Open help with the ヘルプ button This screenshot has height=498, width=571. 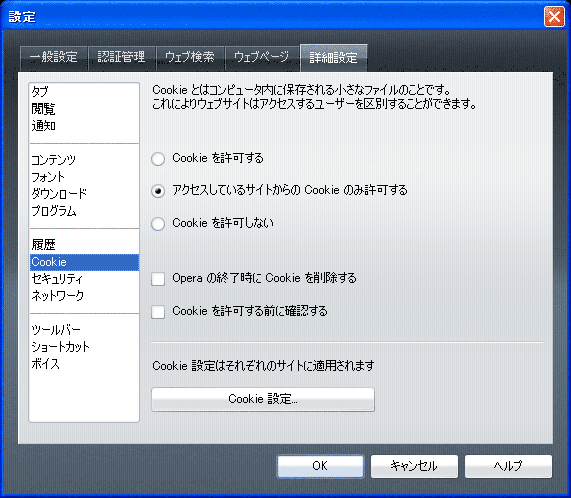pos(508,466)
